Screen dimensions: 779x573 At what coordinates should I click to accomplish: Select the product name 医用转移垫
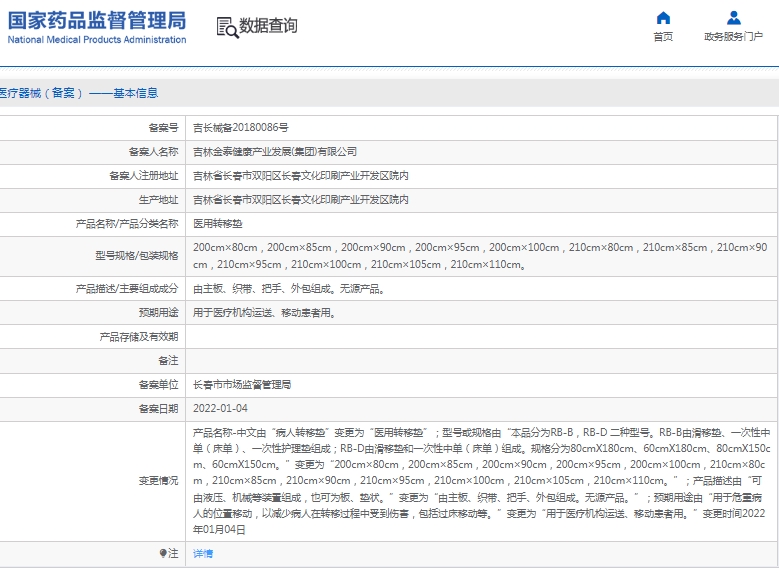point(218,224)
